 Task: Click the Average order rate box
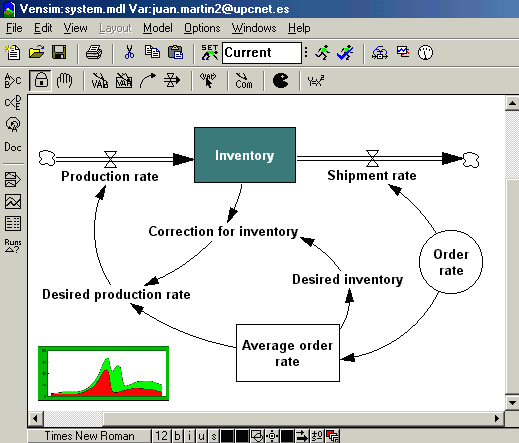288,353
